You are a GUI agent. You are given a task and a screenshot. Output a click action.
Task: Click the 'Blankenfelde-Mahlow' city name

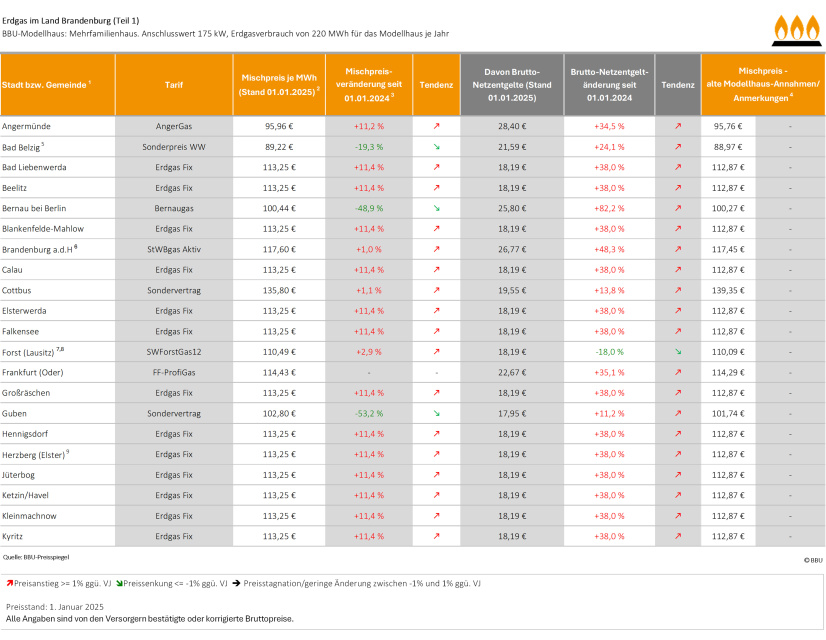43,229
